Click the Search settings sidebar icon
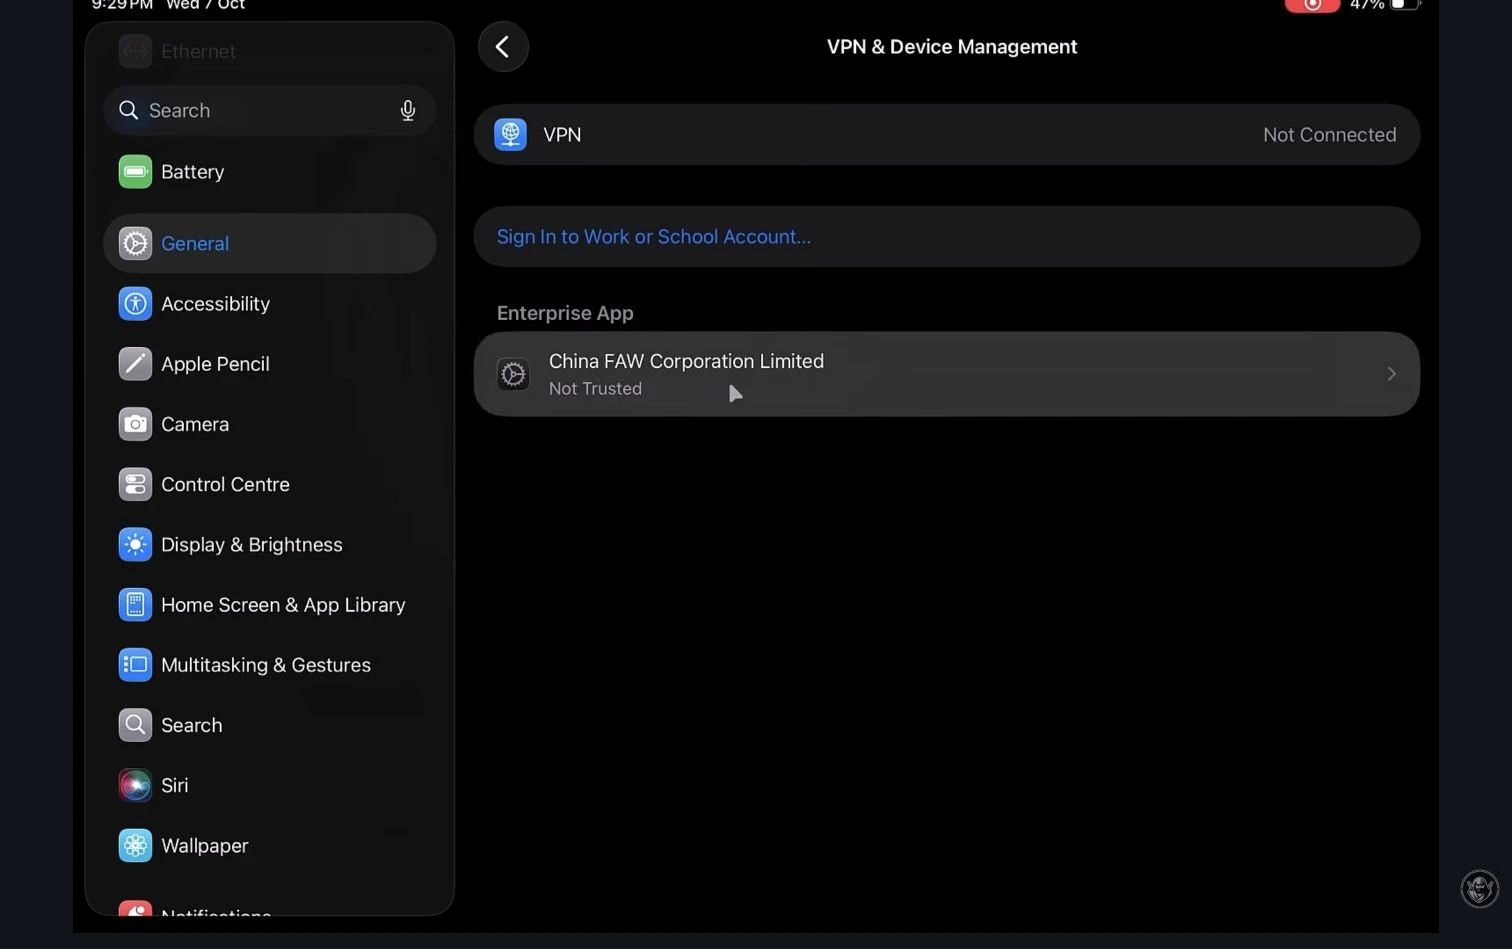The image size is (1512, 949). pos(135,725)
